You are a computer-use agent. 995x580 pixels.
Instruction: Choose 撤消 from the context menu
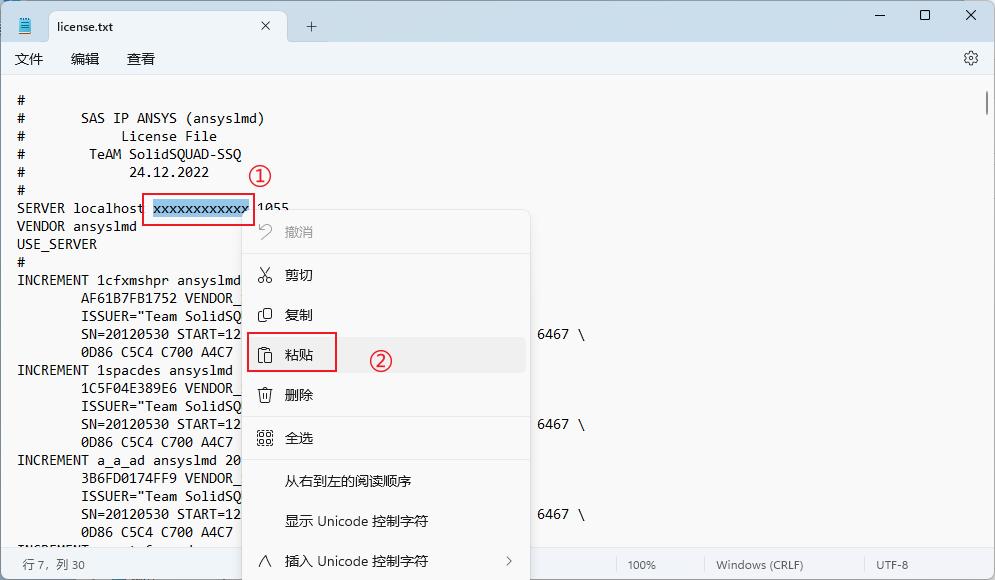[x=386, y=232]
